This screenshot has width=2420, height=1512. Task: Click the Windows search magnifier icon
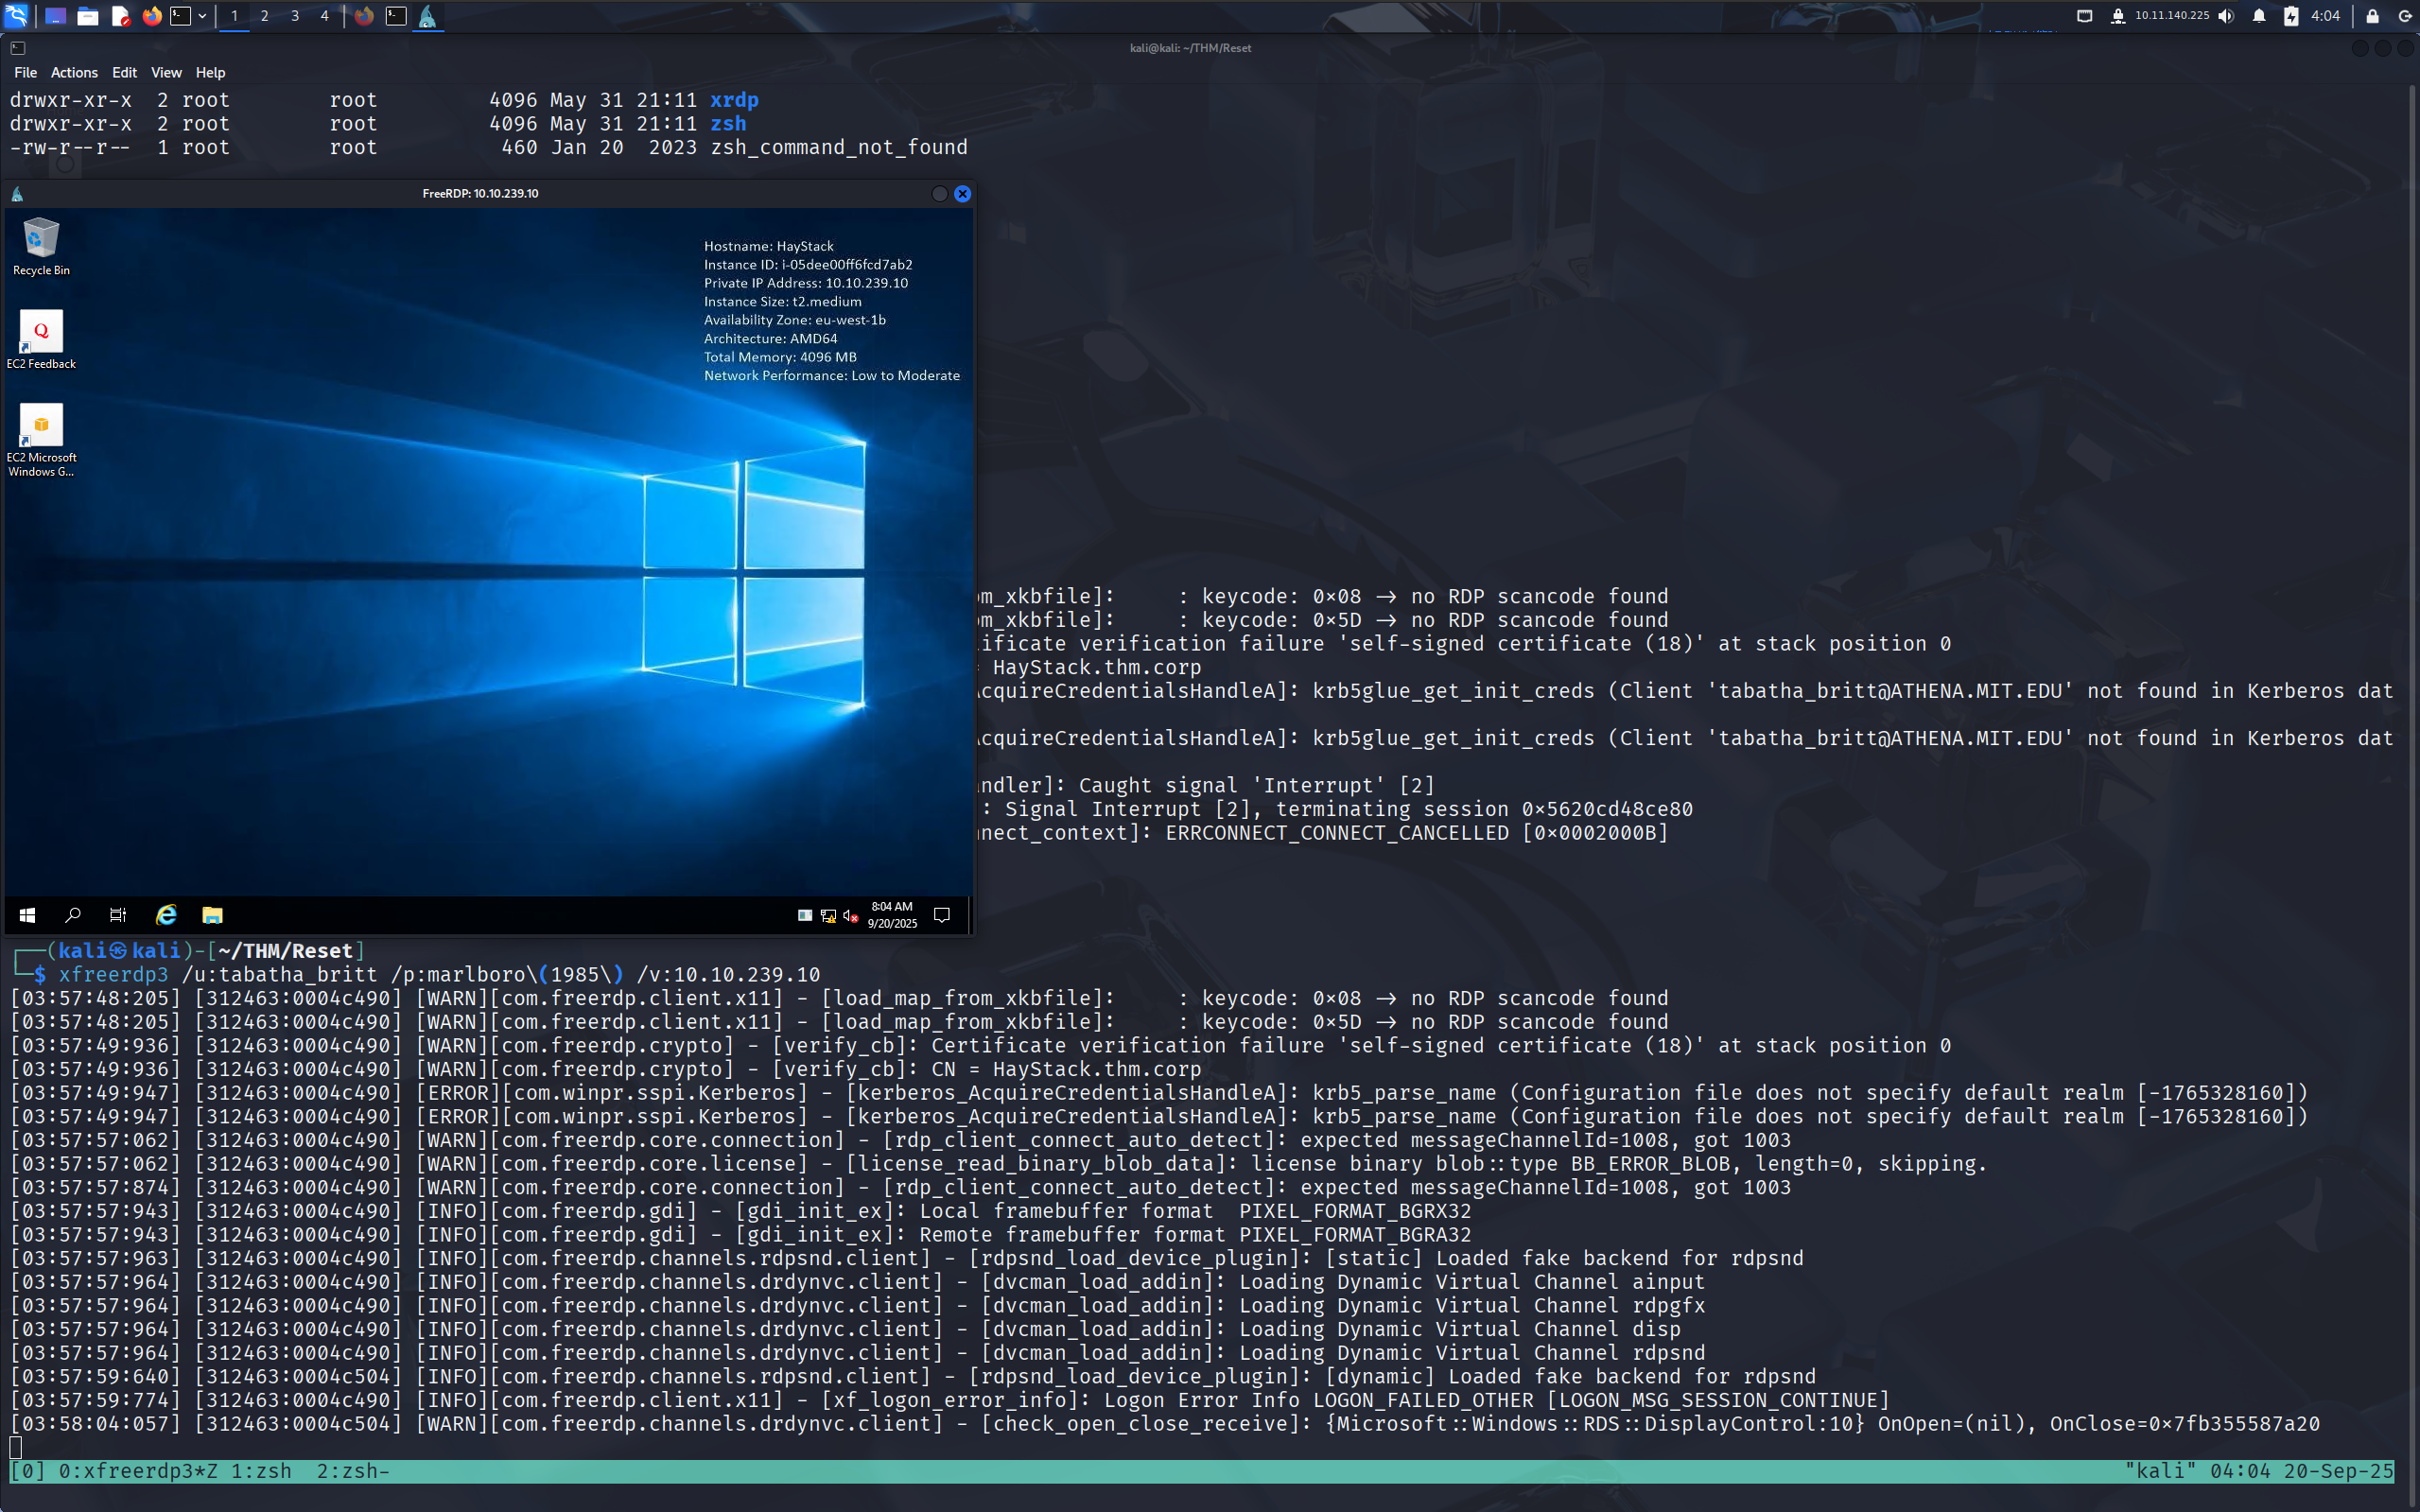[x=72, y=915]
